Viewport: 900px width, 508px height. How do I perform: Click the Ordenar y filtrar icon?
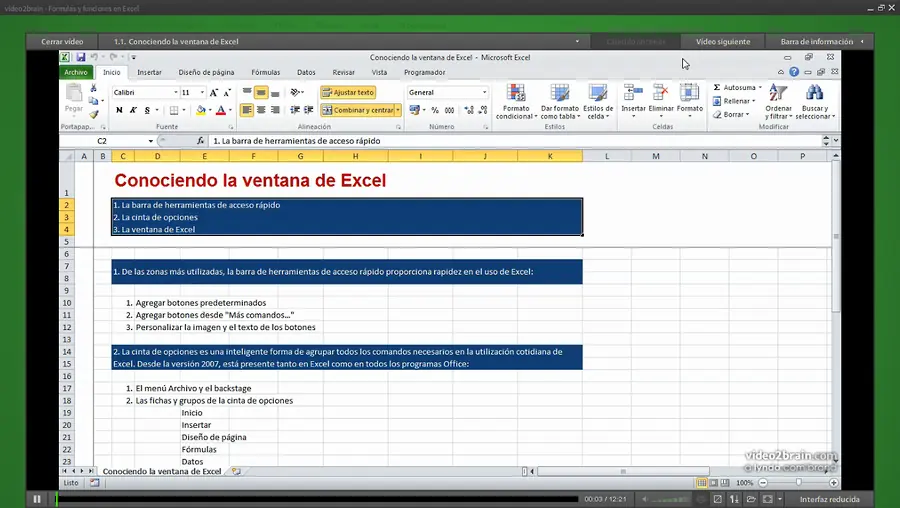point(778,92)
